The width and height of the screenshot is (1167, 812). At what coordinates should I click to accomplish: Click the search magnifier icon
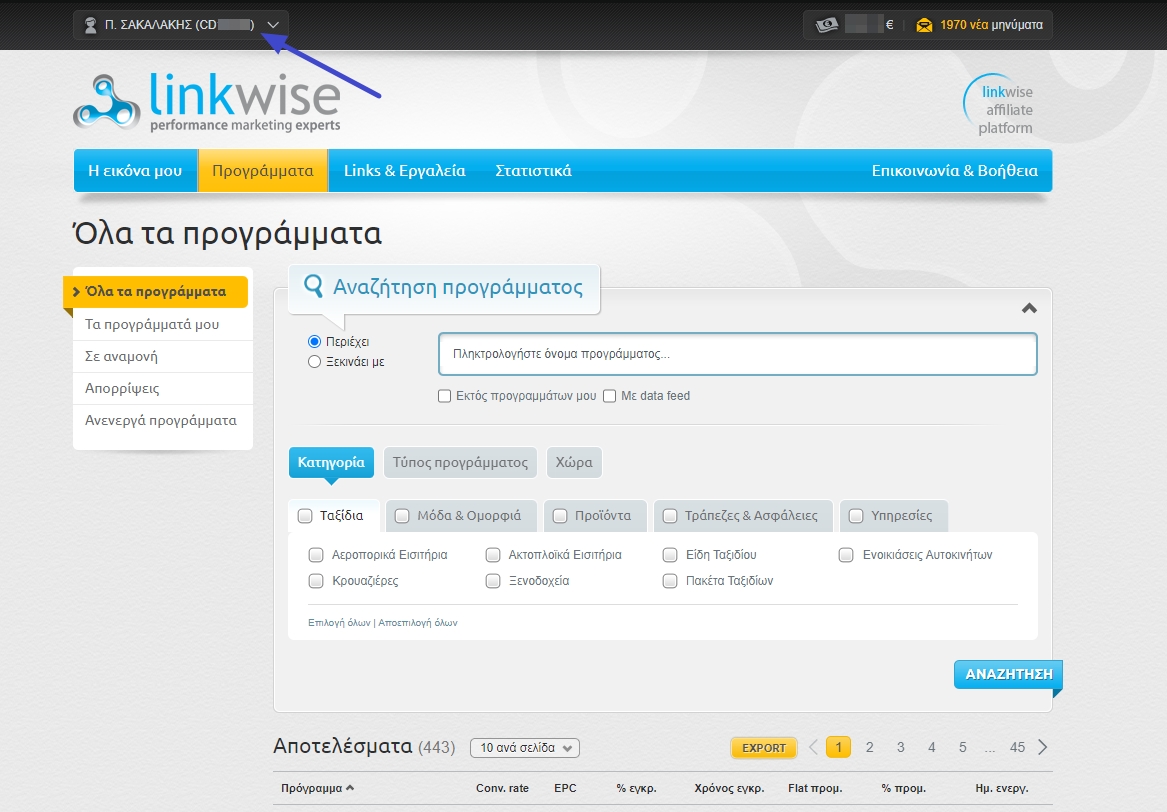tap(313, 287)
